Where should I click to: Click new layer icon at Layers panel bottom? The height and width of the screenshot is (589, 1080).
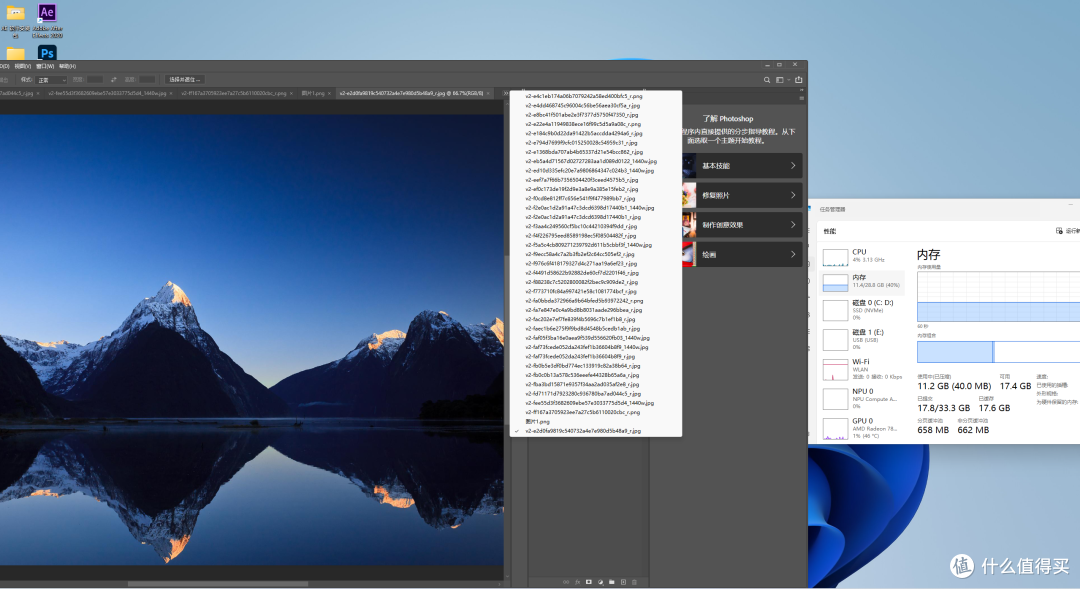coord(623,582)
